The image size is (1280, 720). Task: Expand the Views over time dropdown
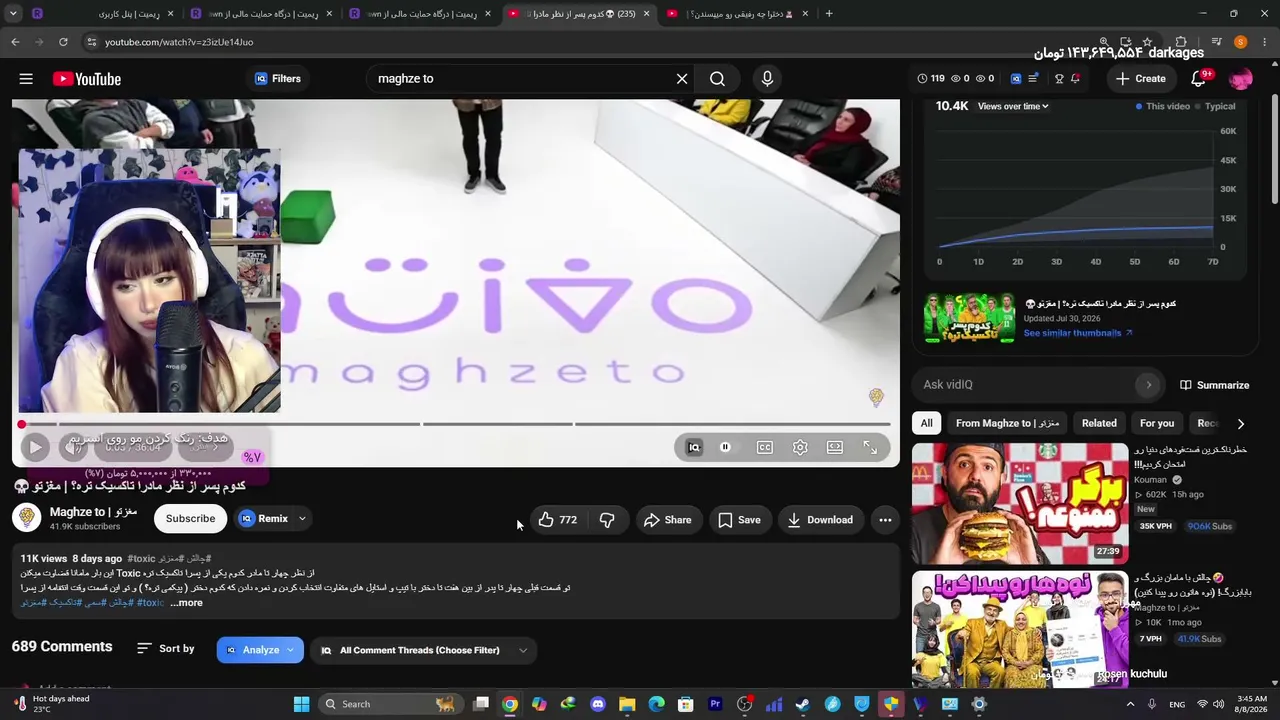tap(1013, 106)
